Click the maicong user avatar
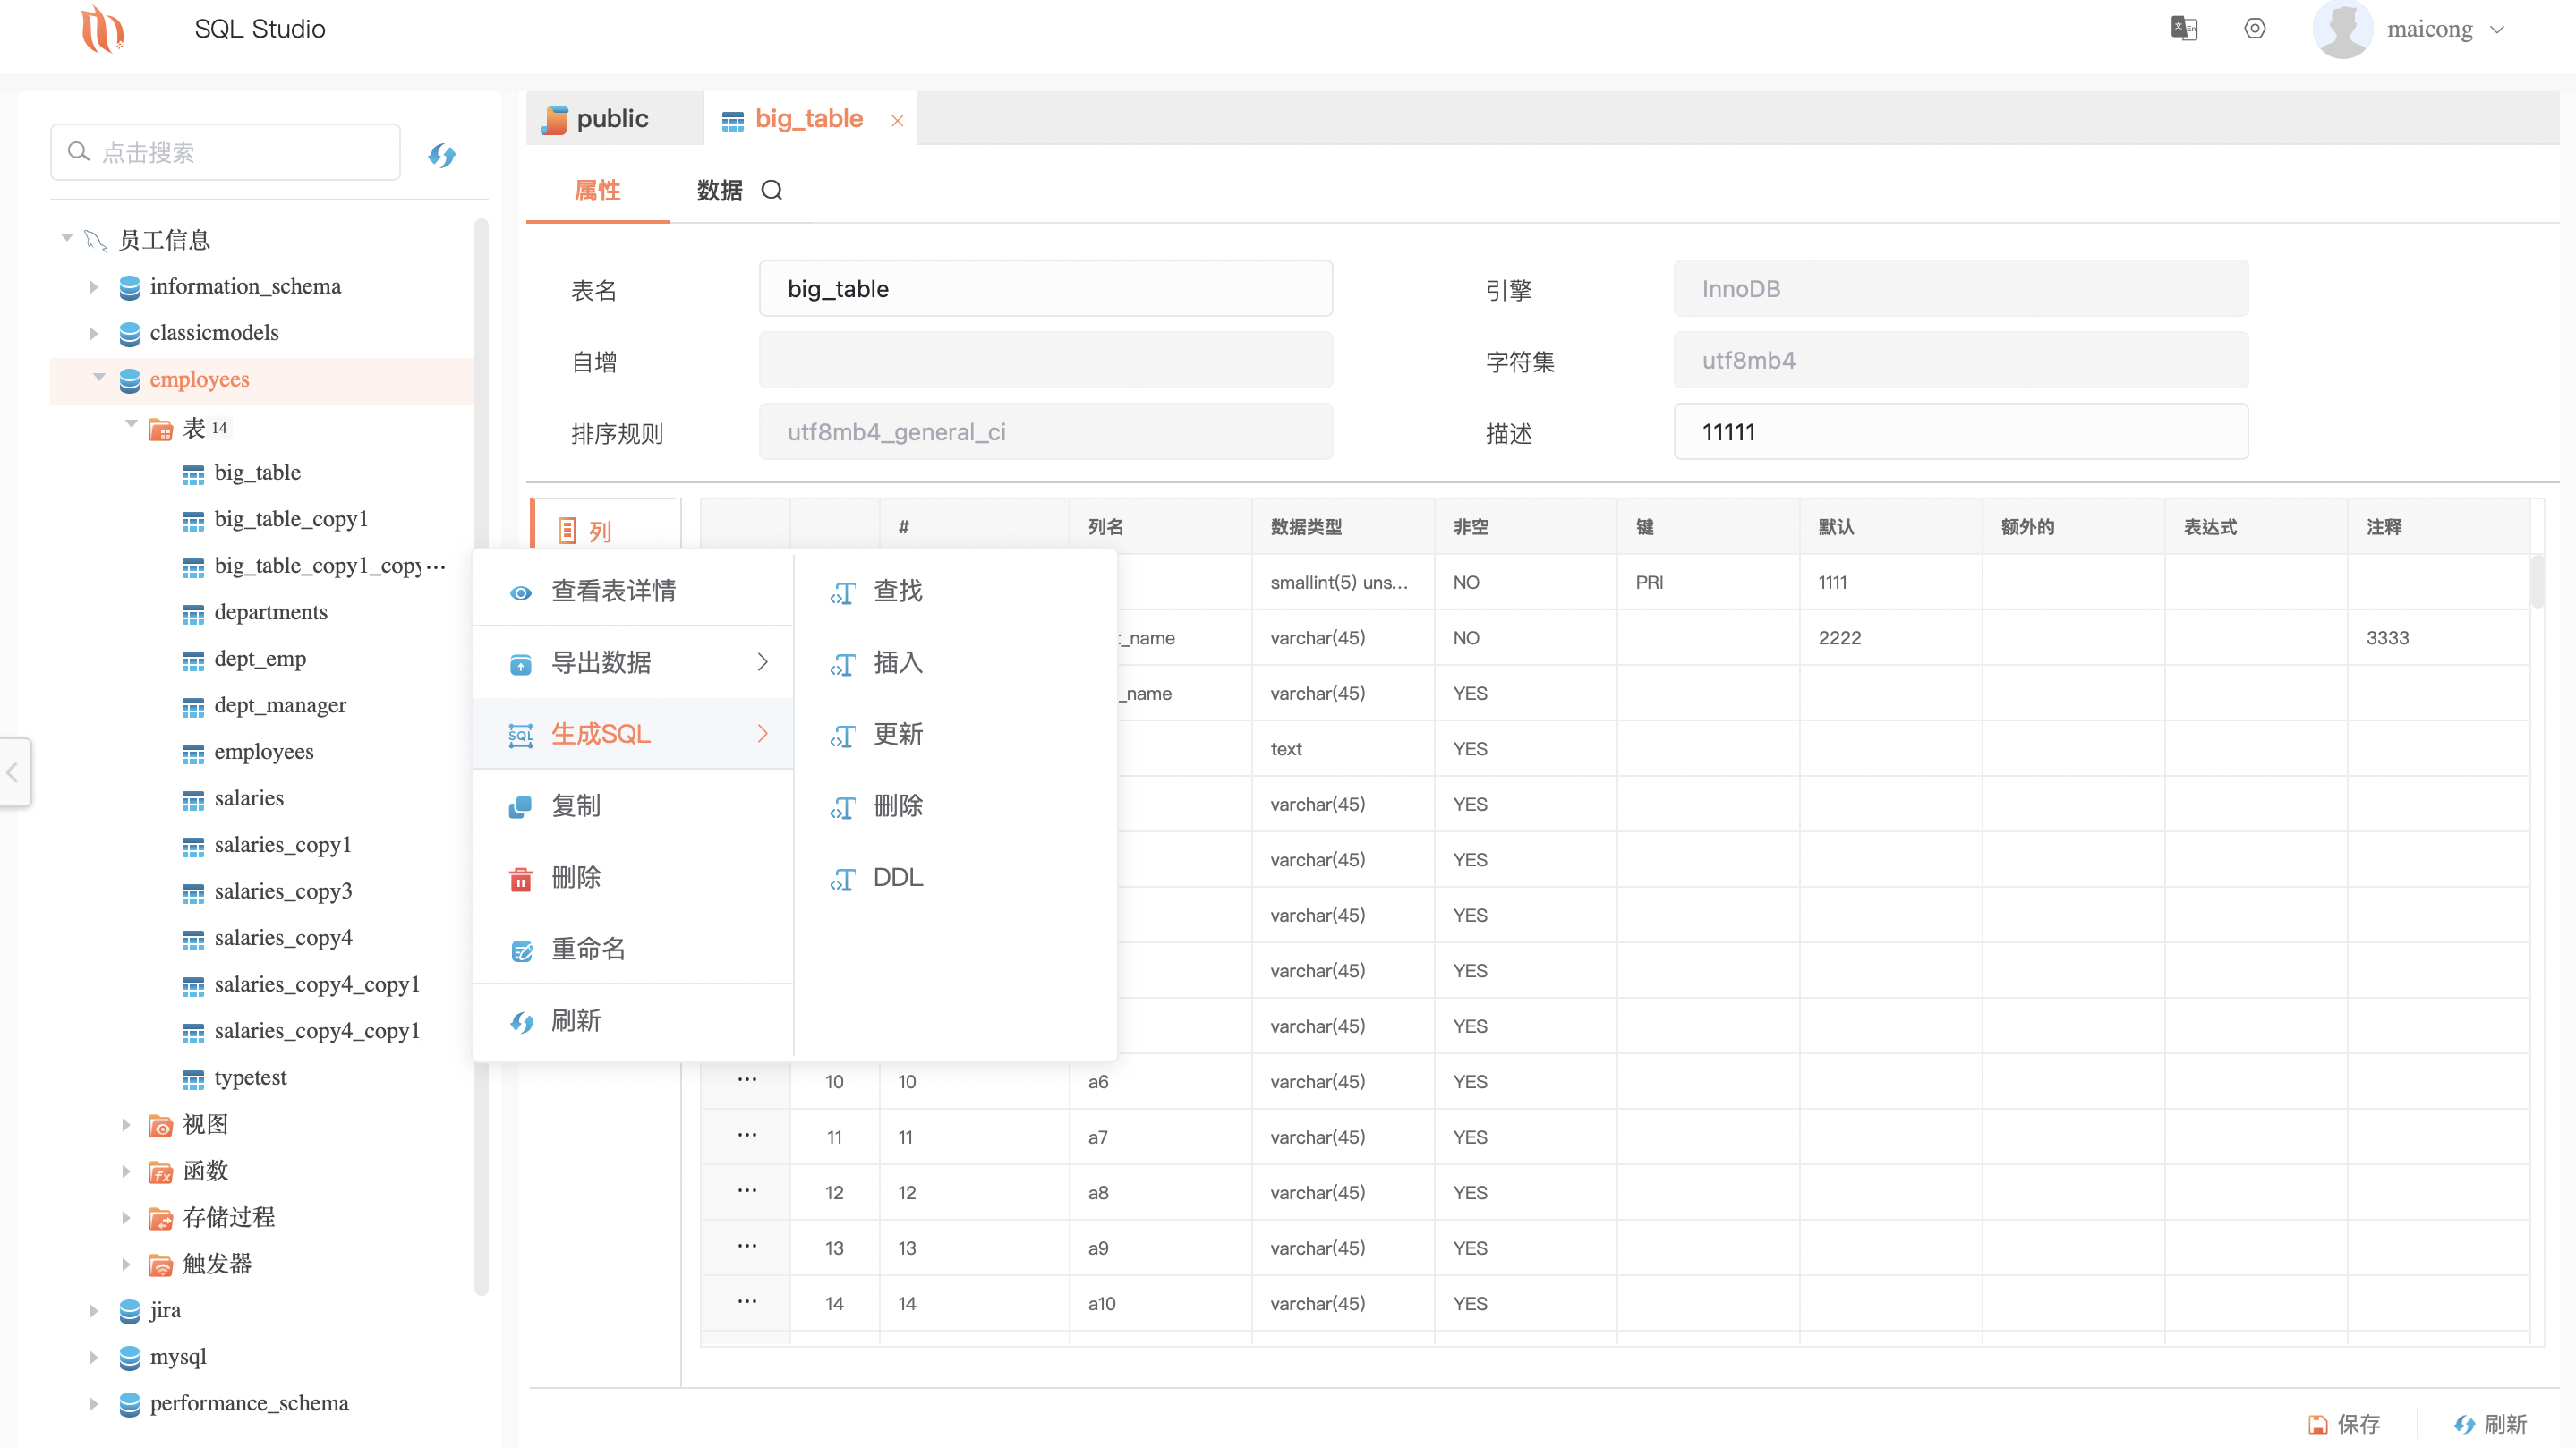The height and width of the screenshot is (1448, 2576). click(2344, 28)
